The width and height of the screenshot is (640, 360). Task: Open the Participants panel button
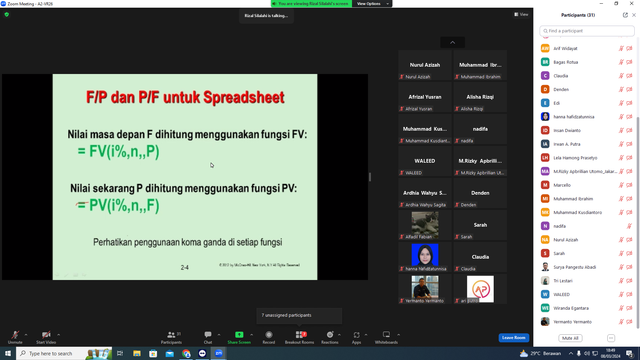pos(171,337)
